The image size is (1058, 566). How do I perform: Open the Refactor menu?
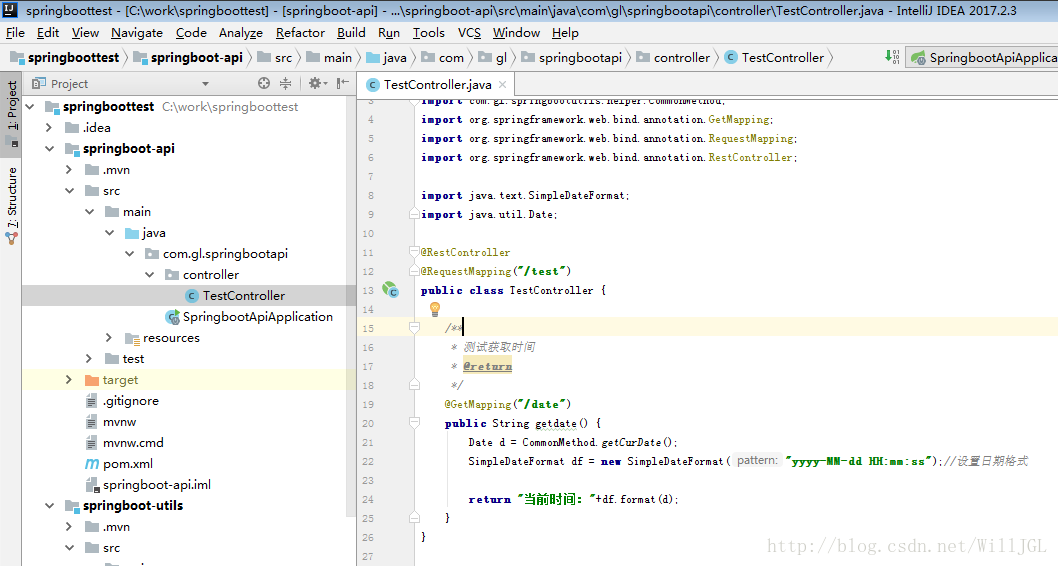pos(298,32)
